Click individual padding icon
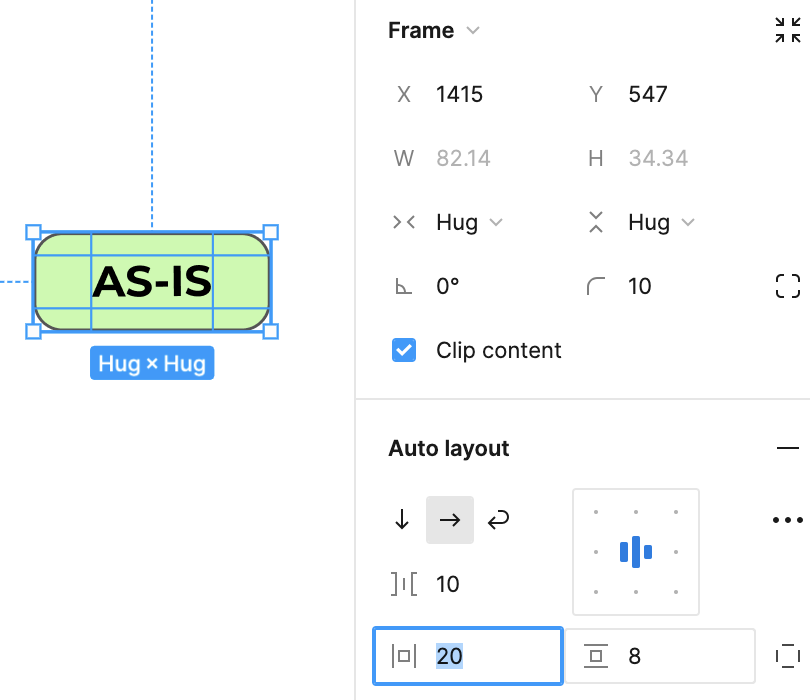Image resolution: width=810 pixels, height=700 pixels. (788, 656)
